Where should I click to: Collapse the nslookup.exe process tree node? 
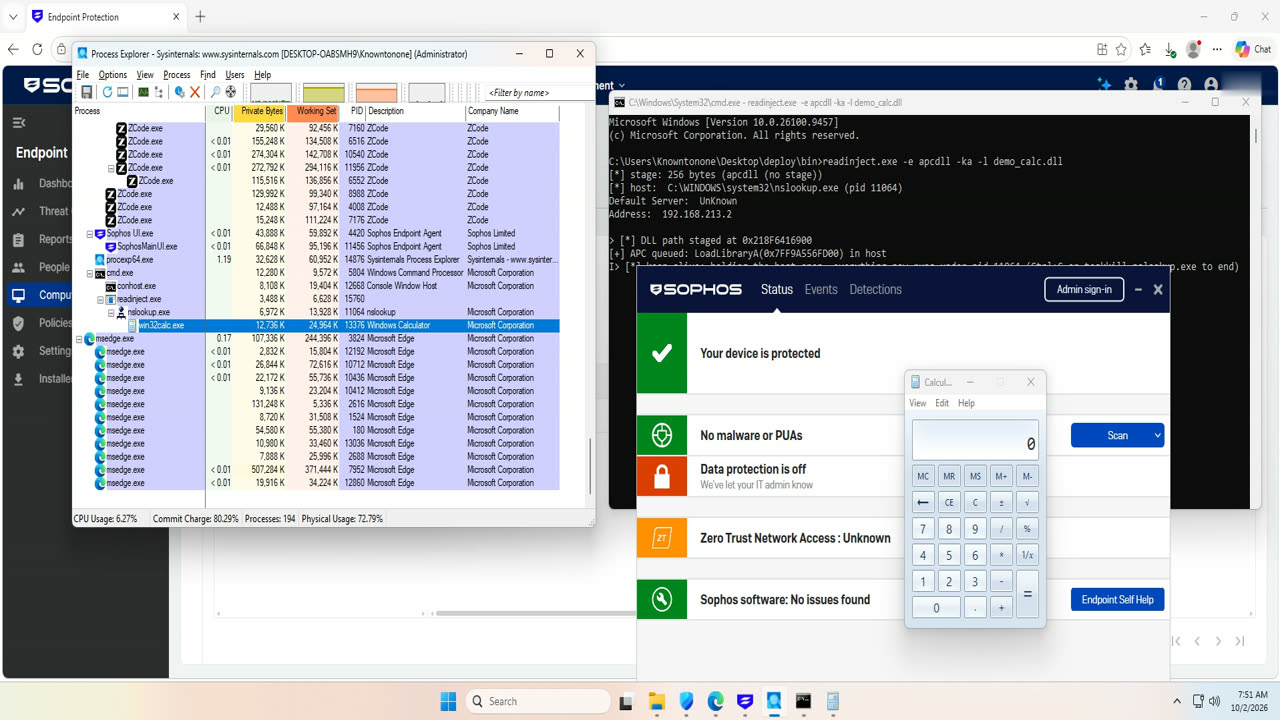tap(111, 312)
